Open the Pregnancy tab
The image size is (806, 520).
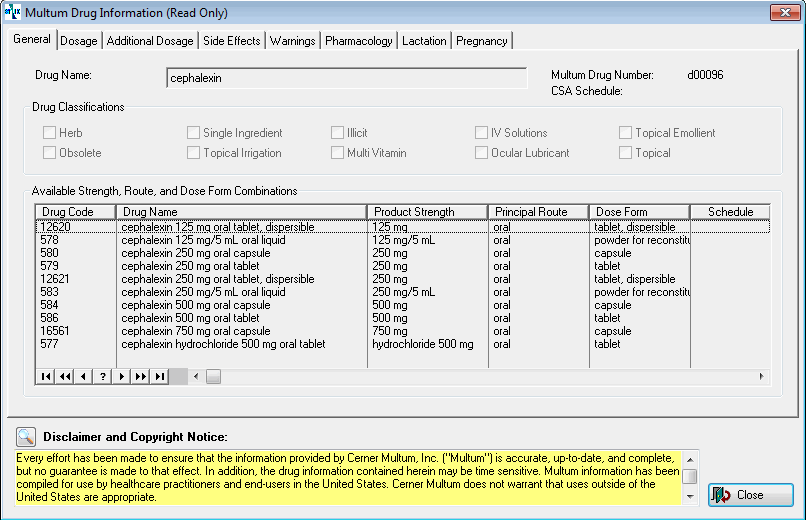(x=482, y=41)
